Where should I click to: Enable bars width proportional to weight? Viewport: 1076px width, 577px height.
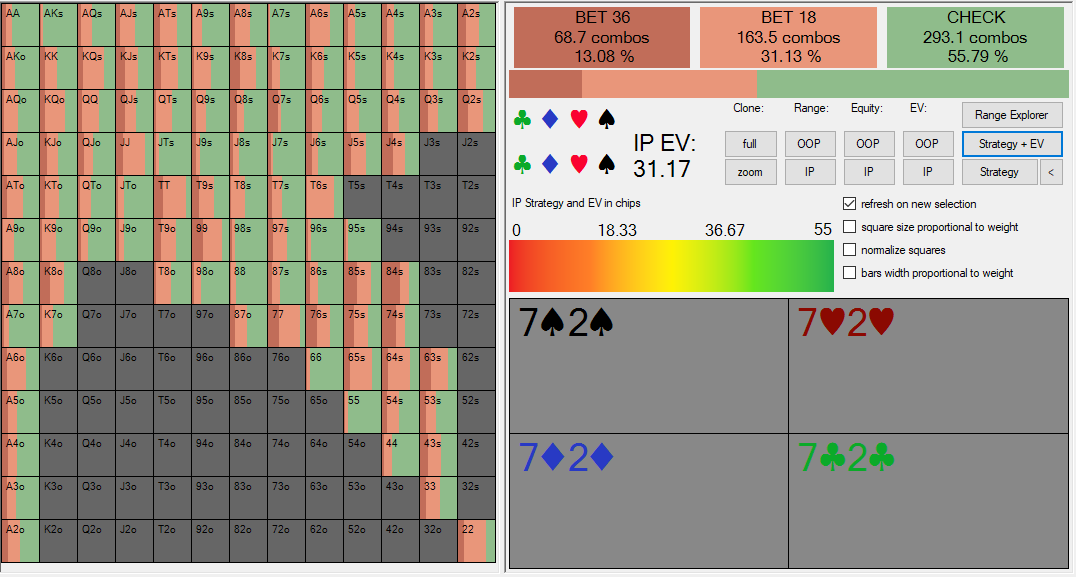coord(850,273)
